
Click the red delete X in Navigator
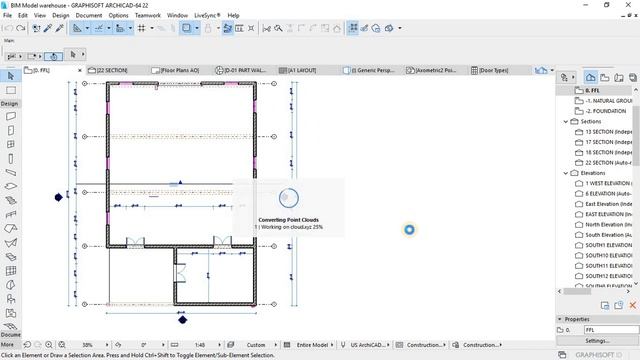point(632,305)
